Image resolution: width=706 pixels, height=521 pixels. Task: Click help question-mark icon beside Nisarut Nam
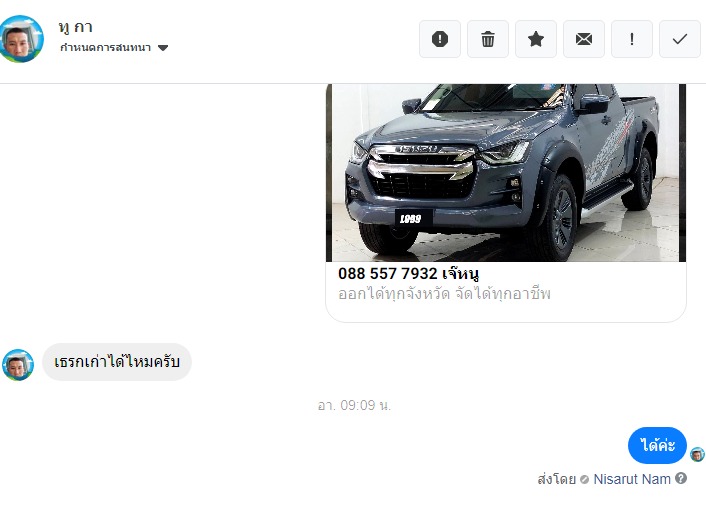point(681,478)
